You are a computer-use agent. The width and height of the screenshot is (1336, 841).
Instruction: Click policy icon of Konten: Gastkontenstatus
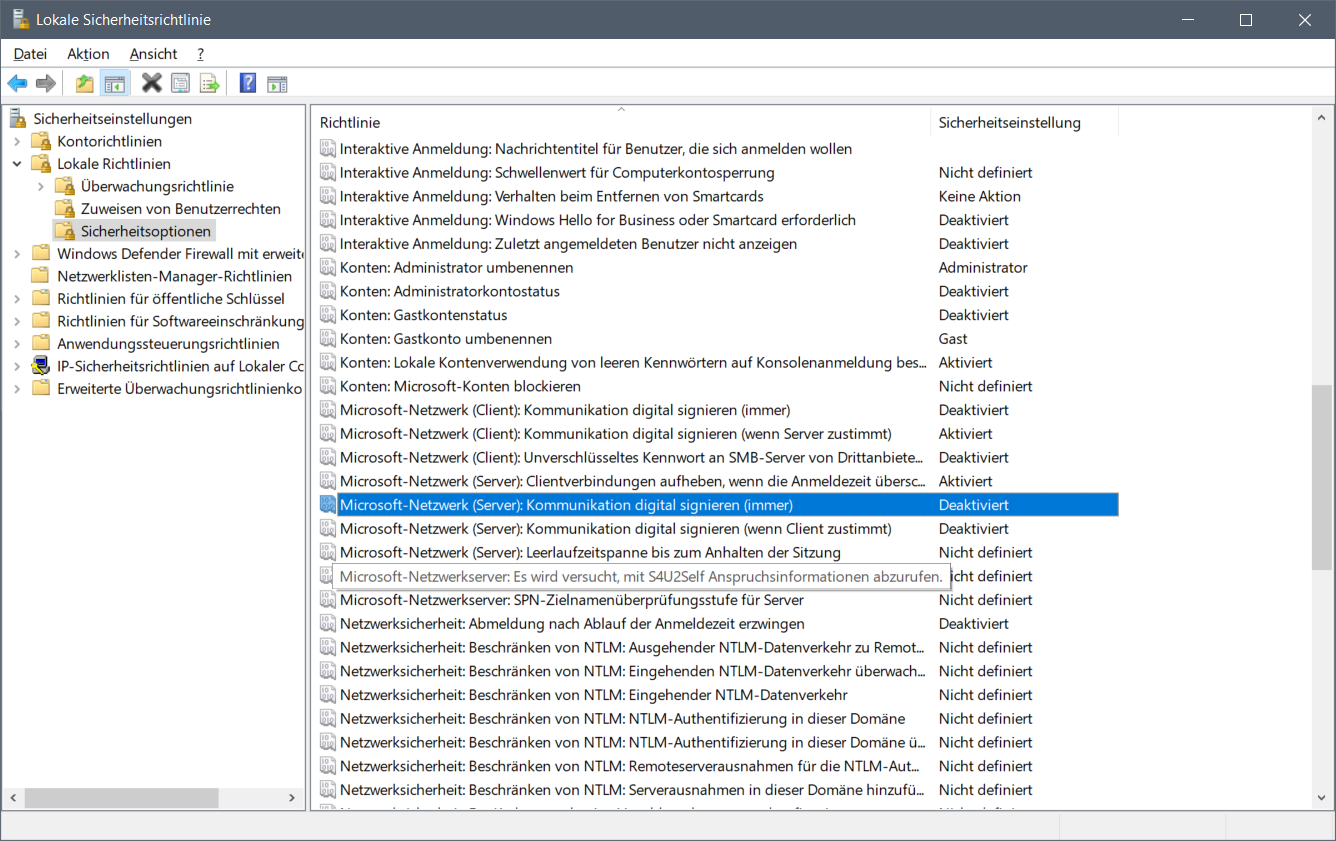tap(328, 315)
